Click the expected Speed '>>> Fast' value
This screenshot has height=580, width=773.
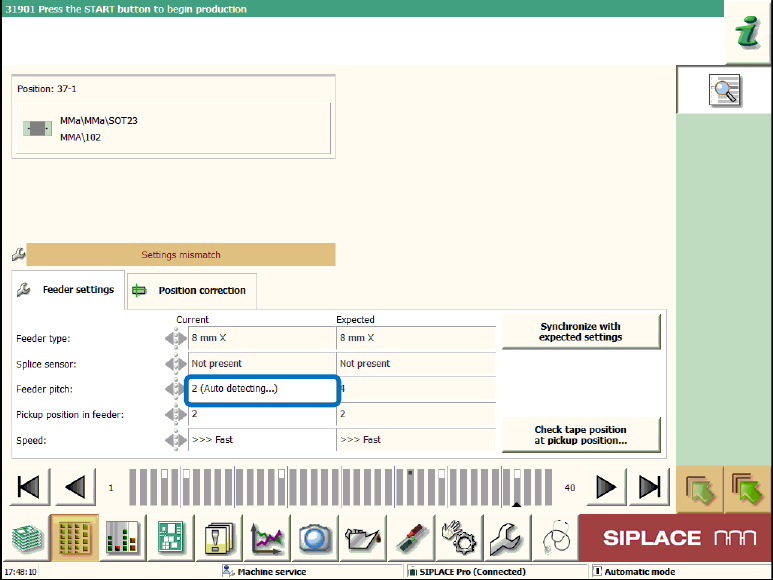coord(416,440)
